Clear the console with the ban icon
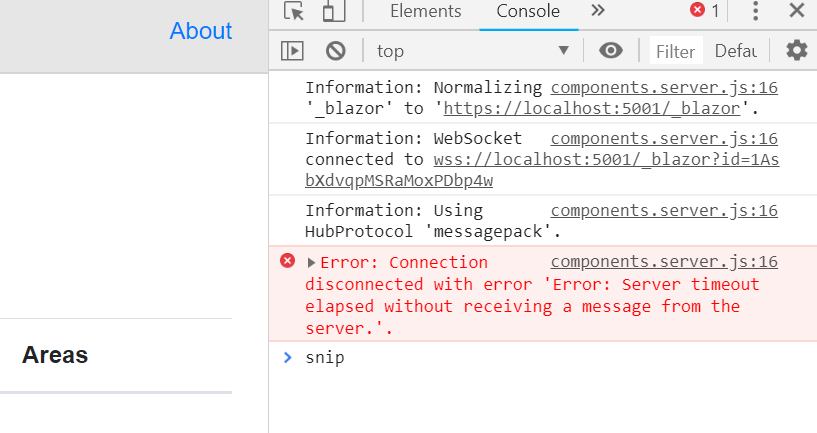The width and height of the screenshot is (817, 433). 336,51
